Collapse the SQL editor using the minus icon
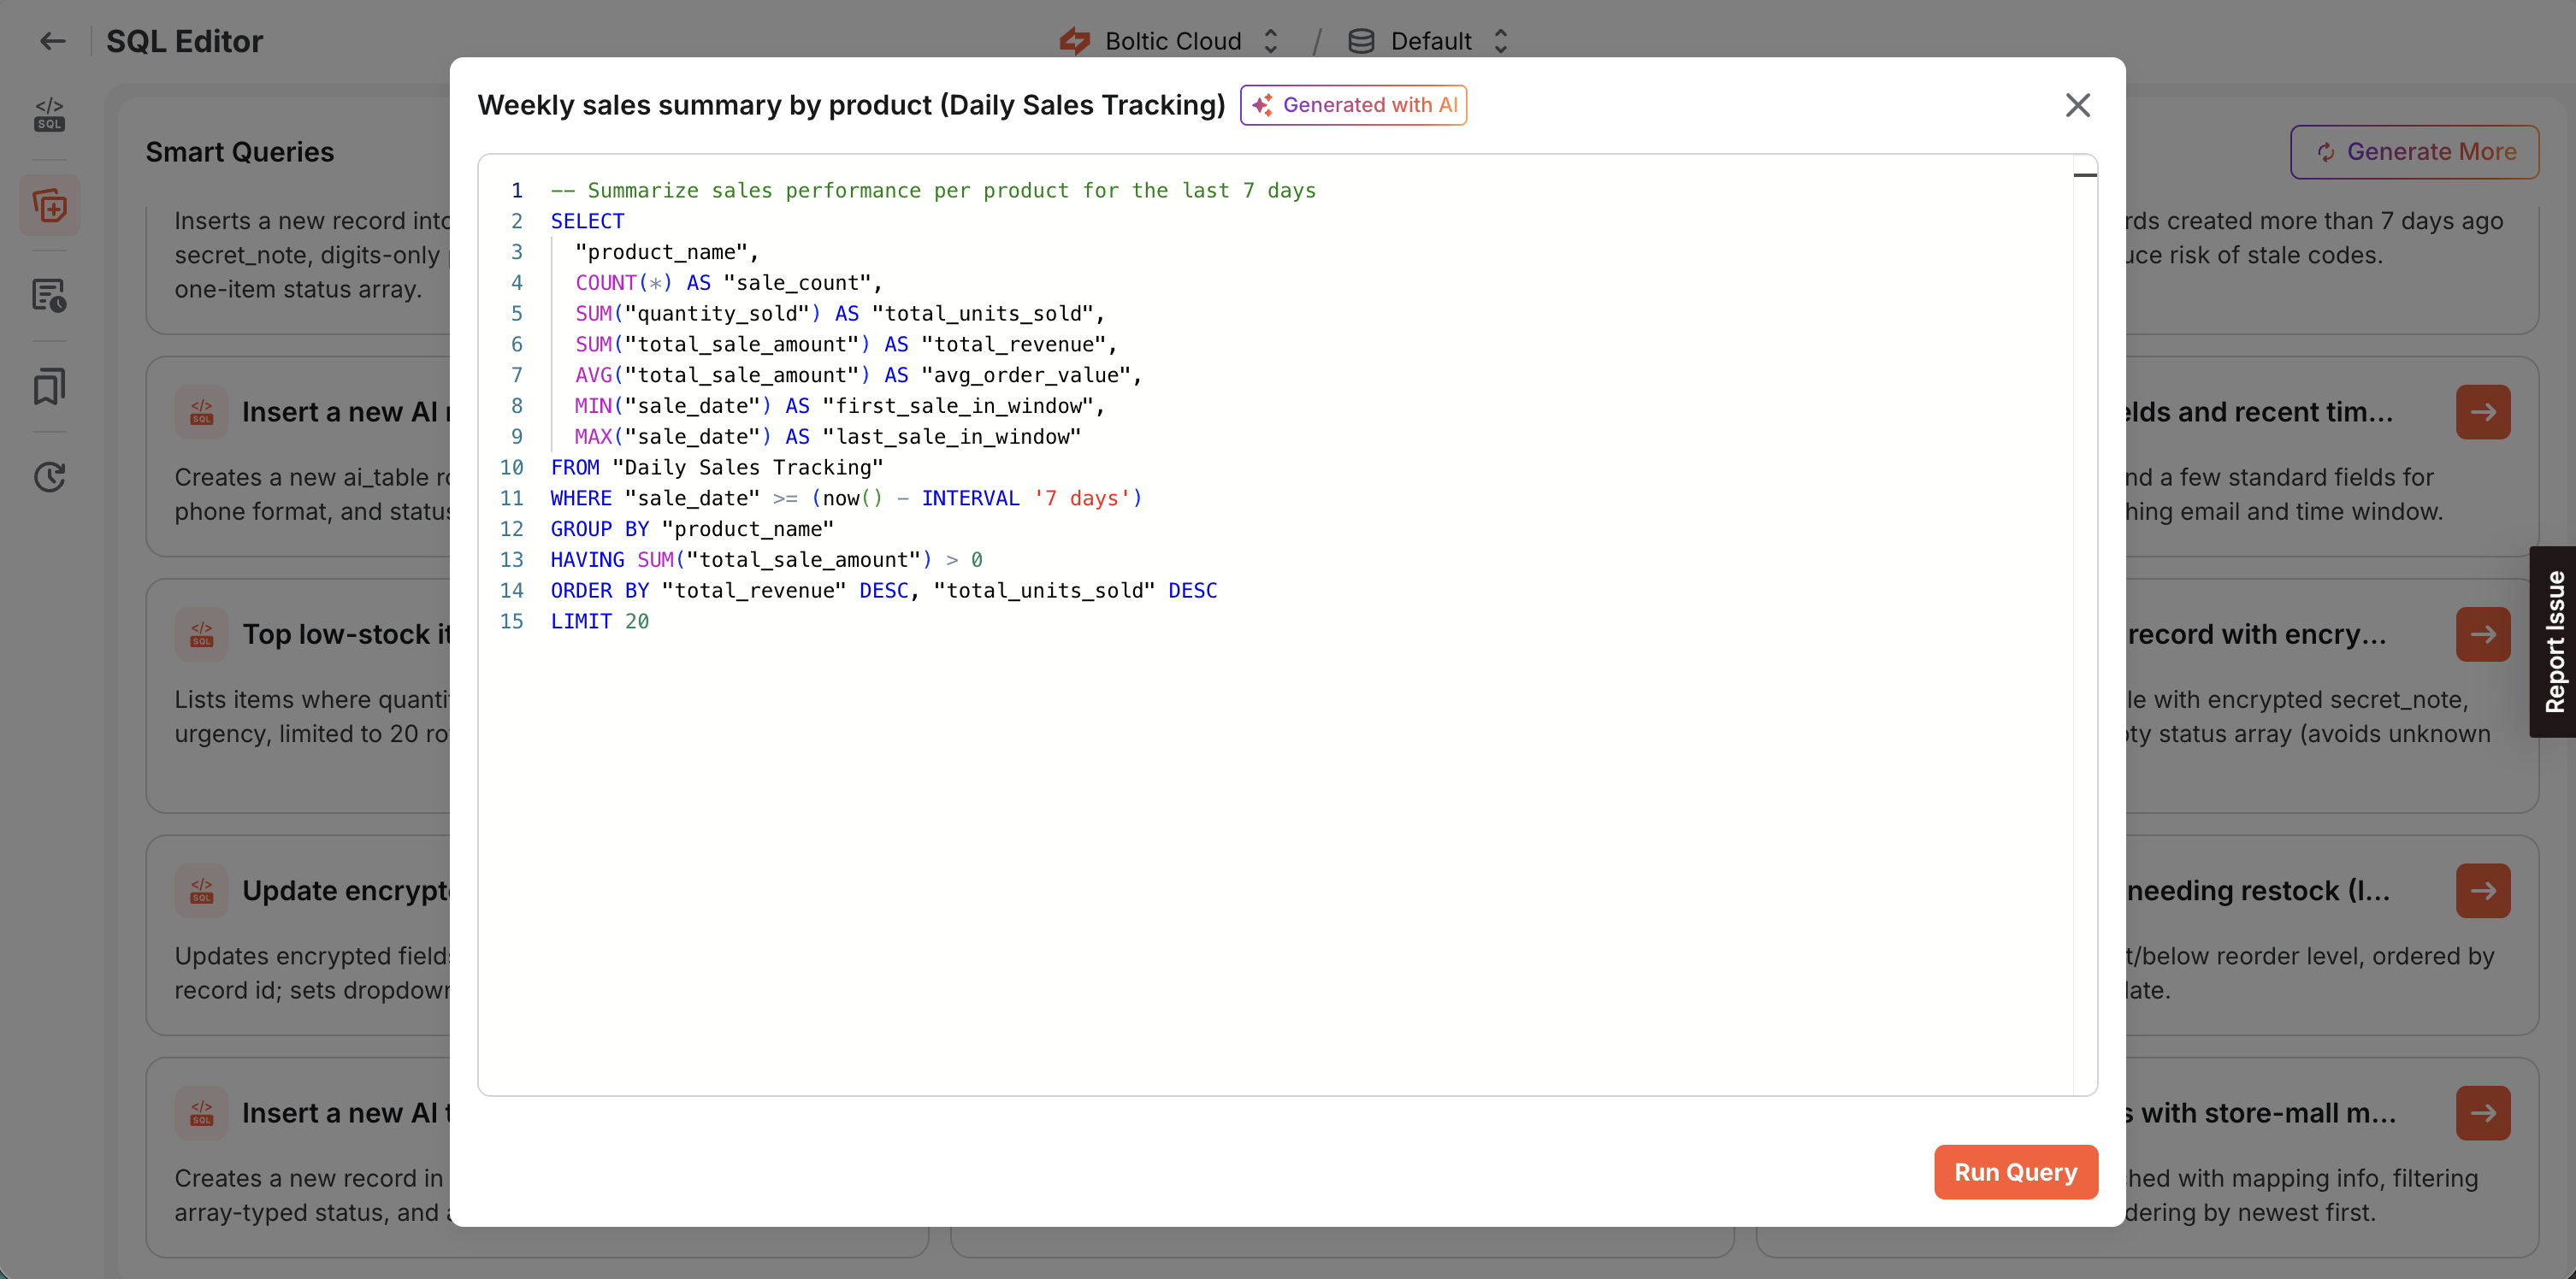The width and height of the screenshot is (2576, 1279). pos(2086,176)
